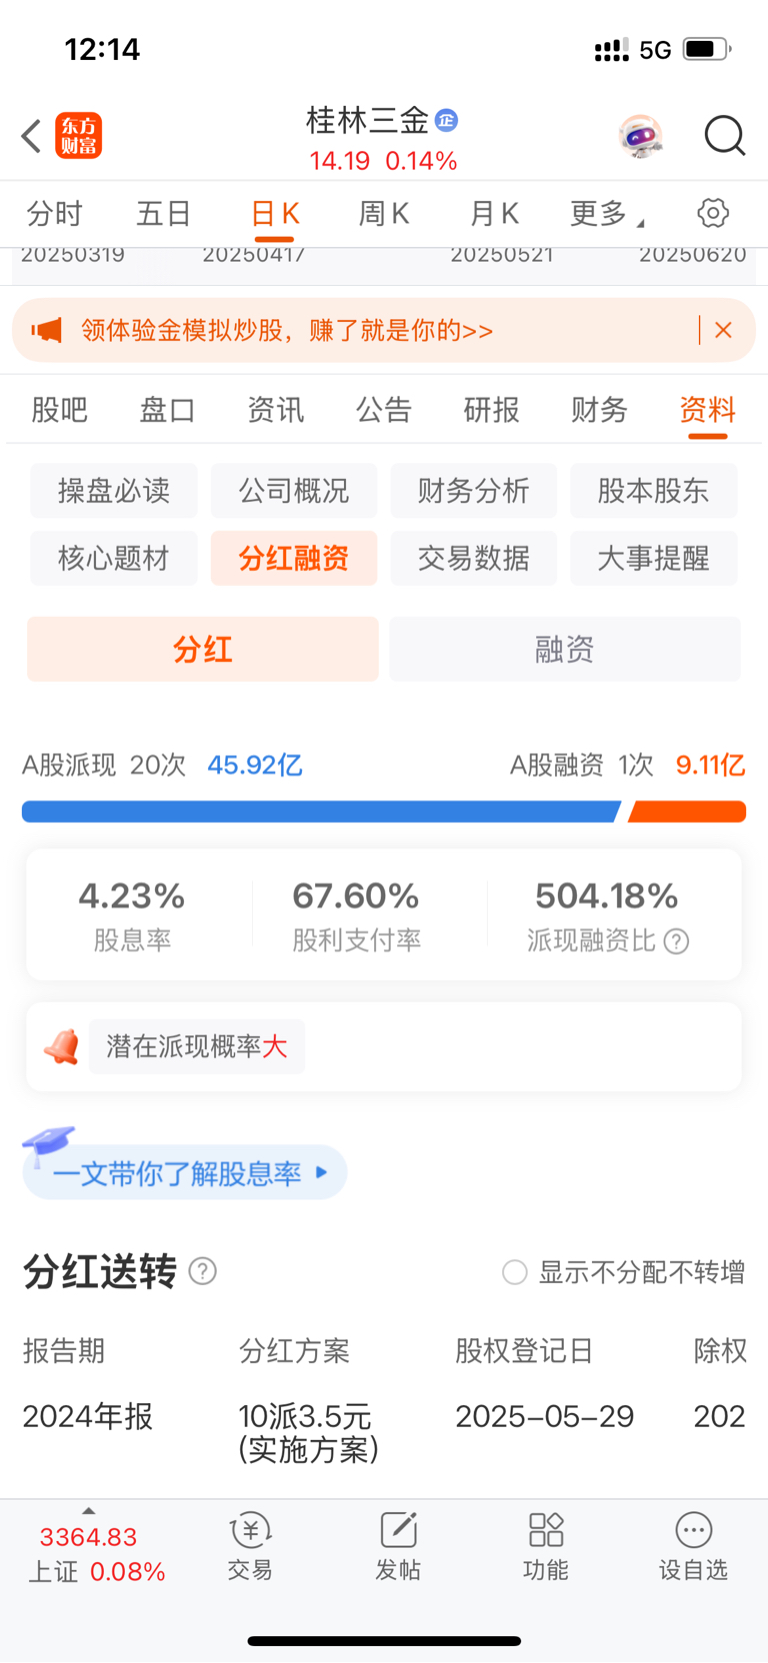Switch to the 融资 toggle
Screen dimensions: 768x1663
pyautogui.click(x=565, y=649)
